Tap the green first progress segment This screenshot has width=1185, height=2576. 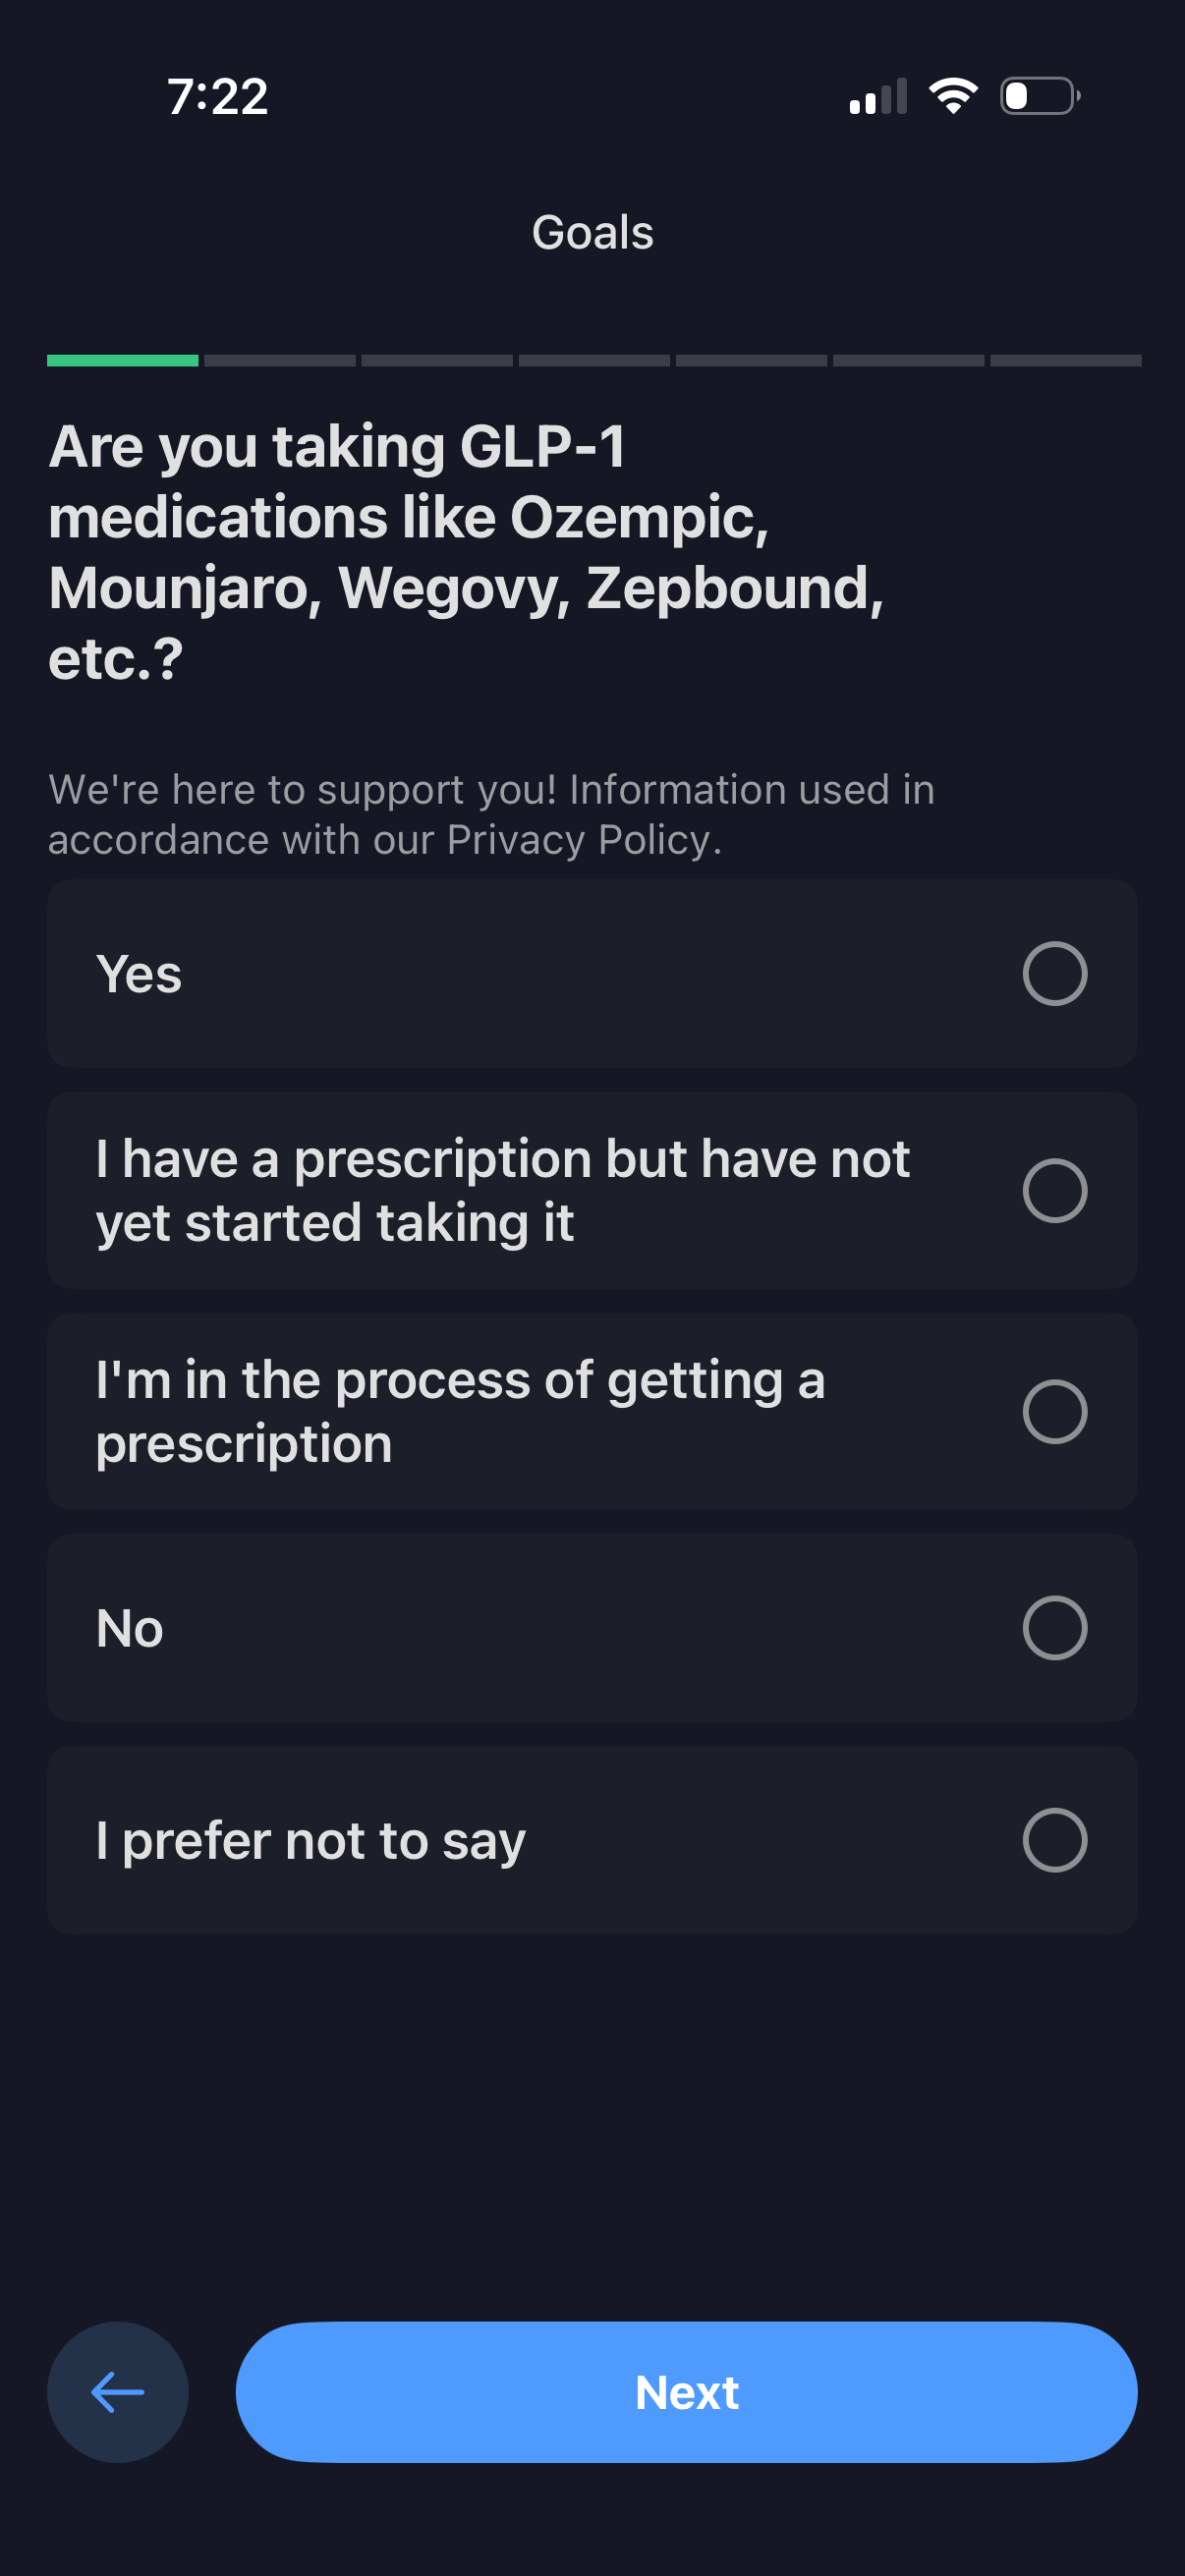point(122,360)
